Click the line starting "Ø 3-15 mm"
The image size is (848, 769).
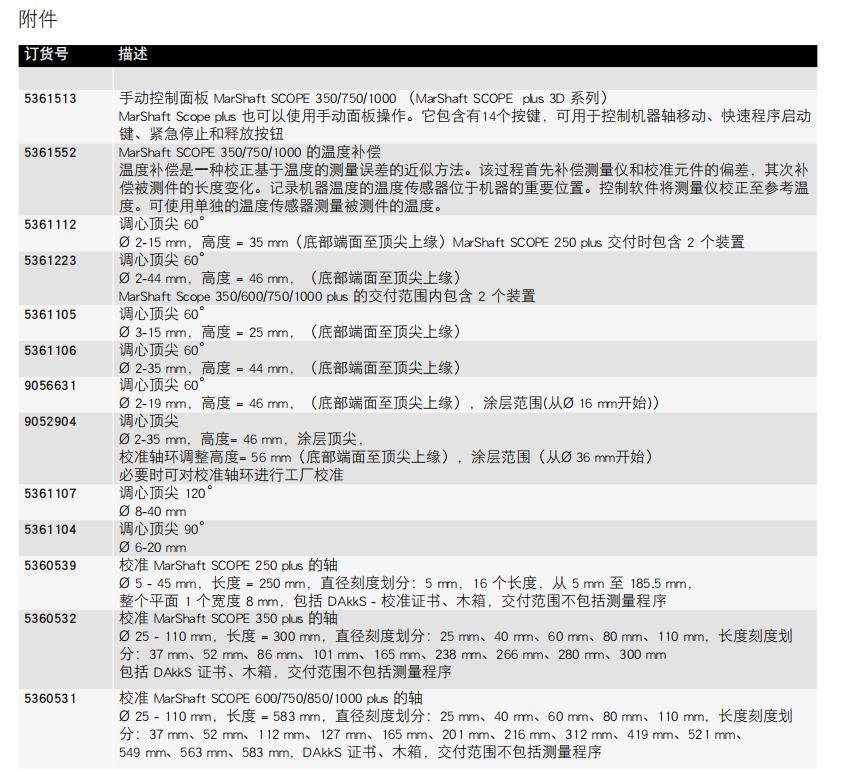coord(290,332)
